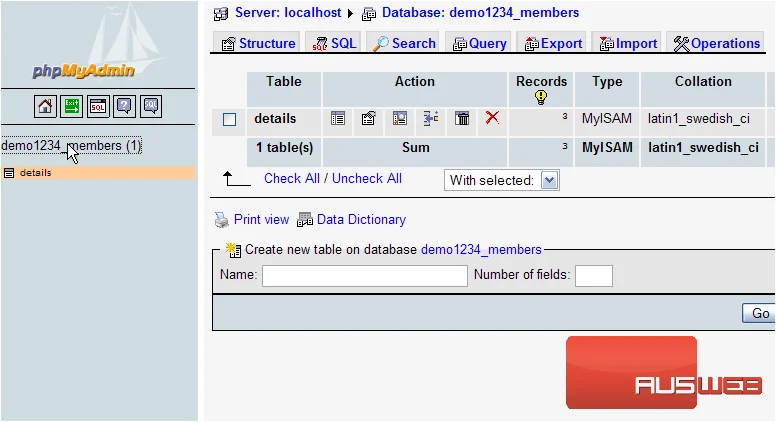Click the printer icon beside Print view
This screenshot has height=422, width=776.
[221, 220]
